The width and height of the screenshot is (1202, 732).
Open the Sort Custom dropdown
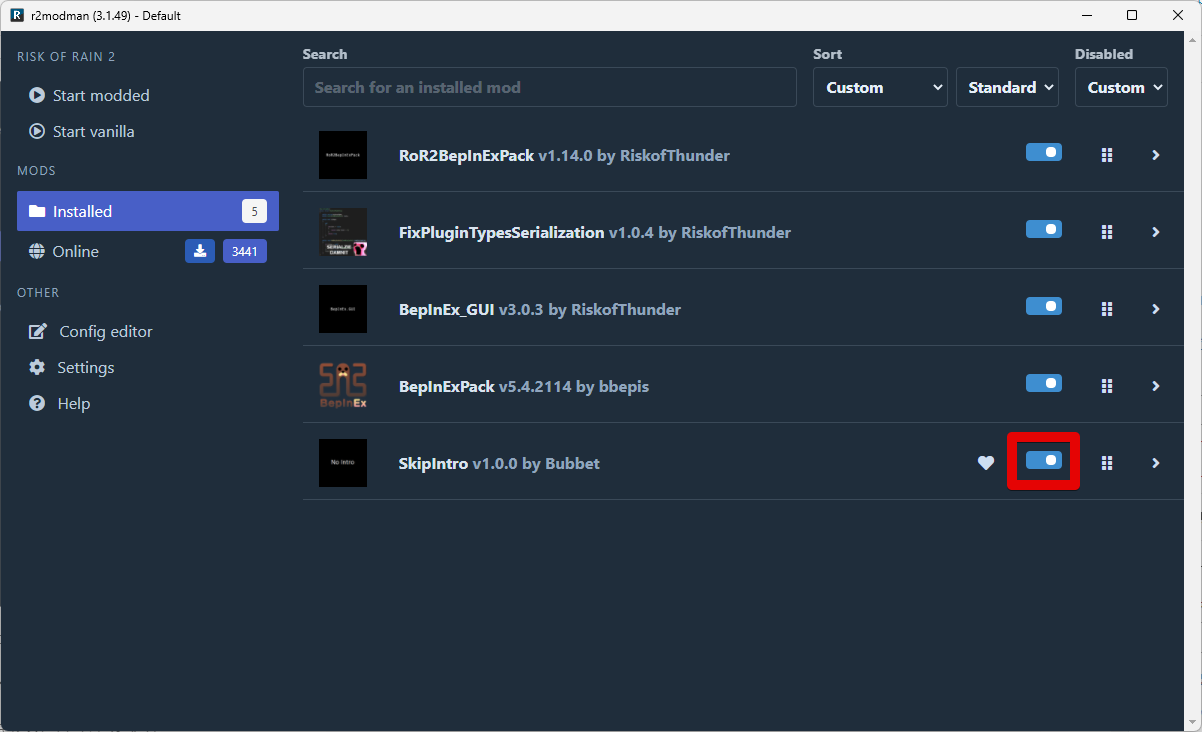tap(880, 88)
